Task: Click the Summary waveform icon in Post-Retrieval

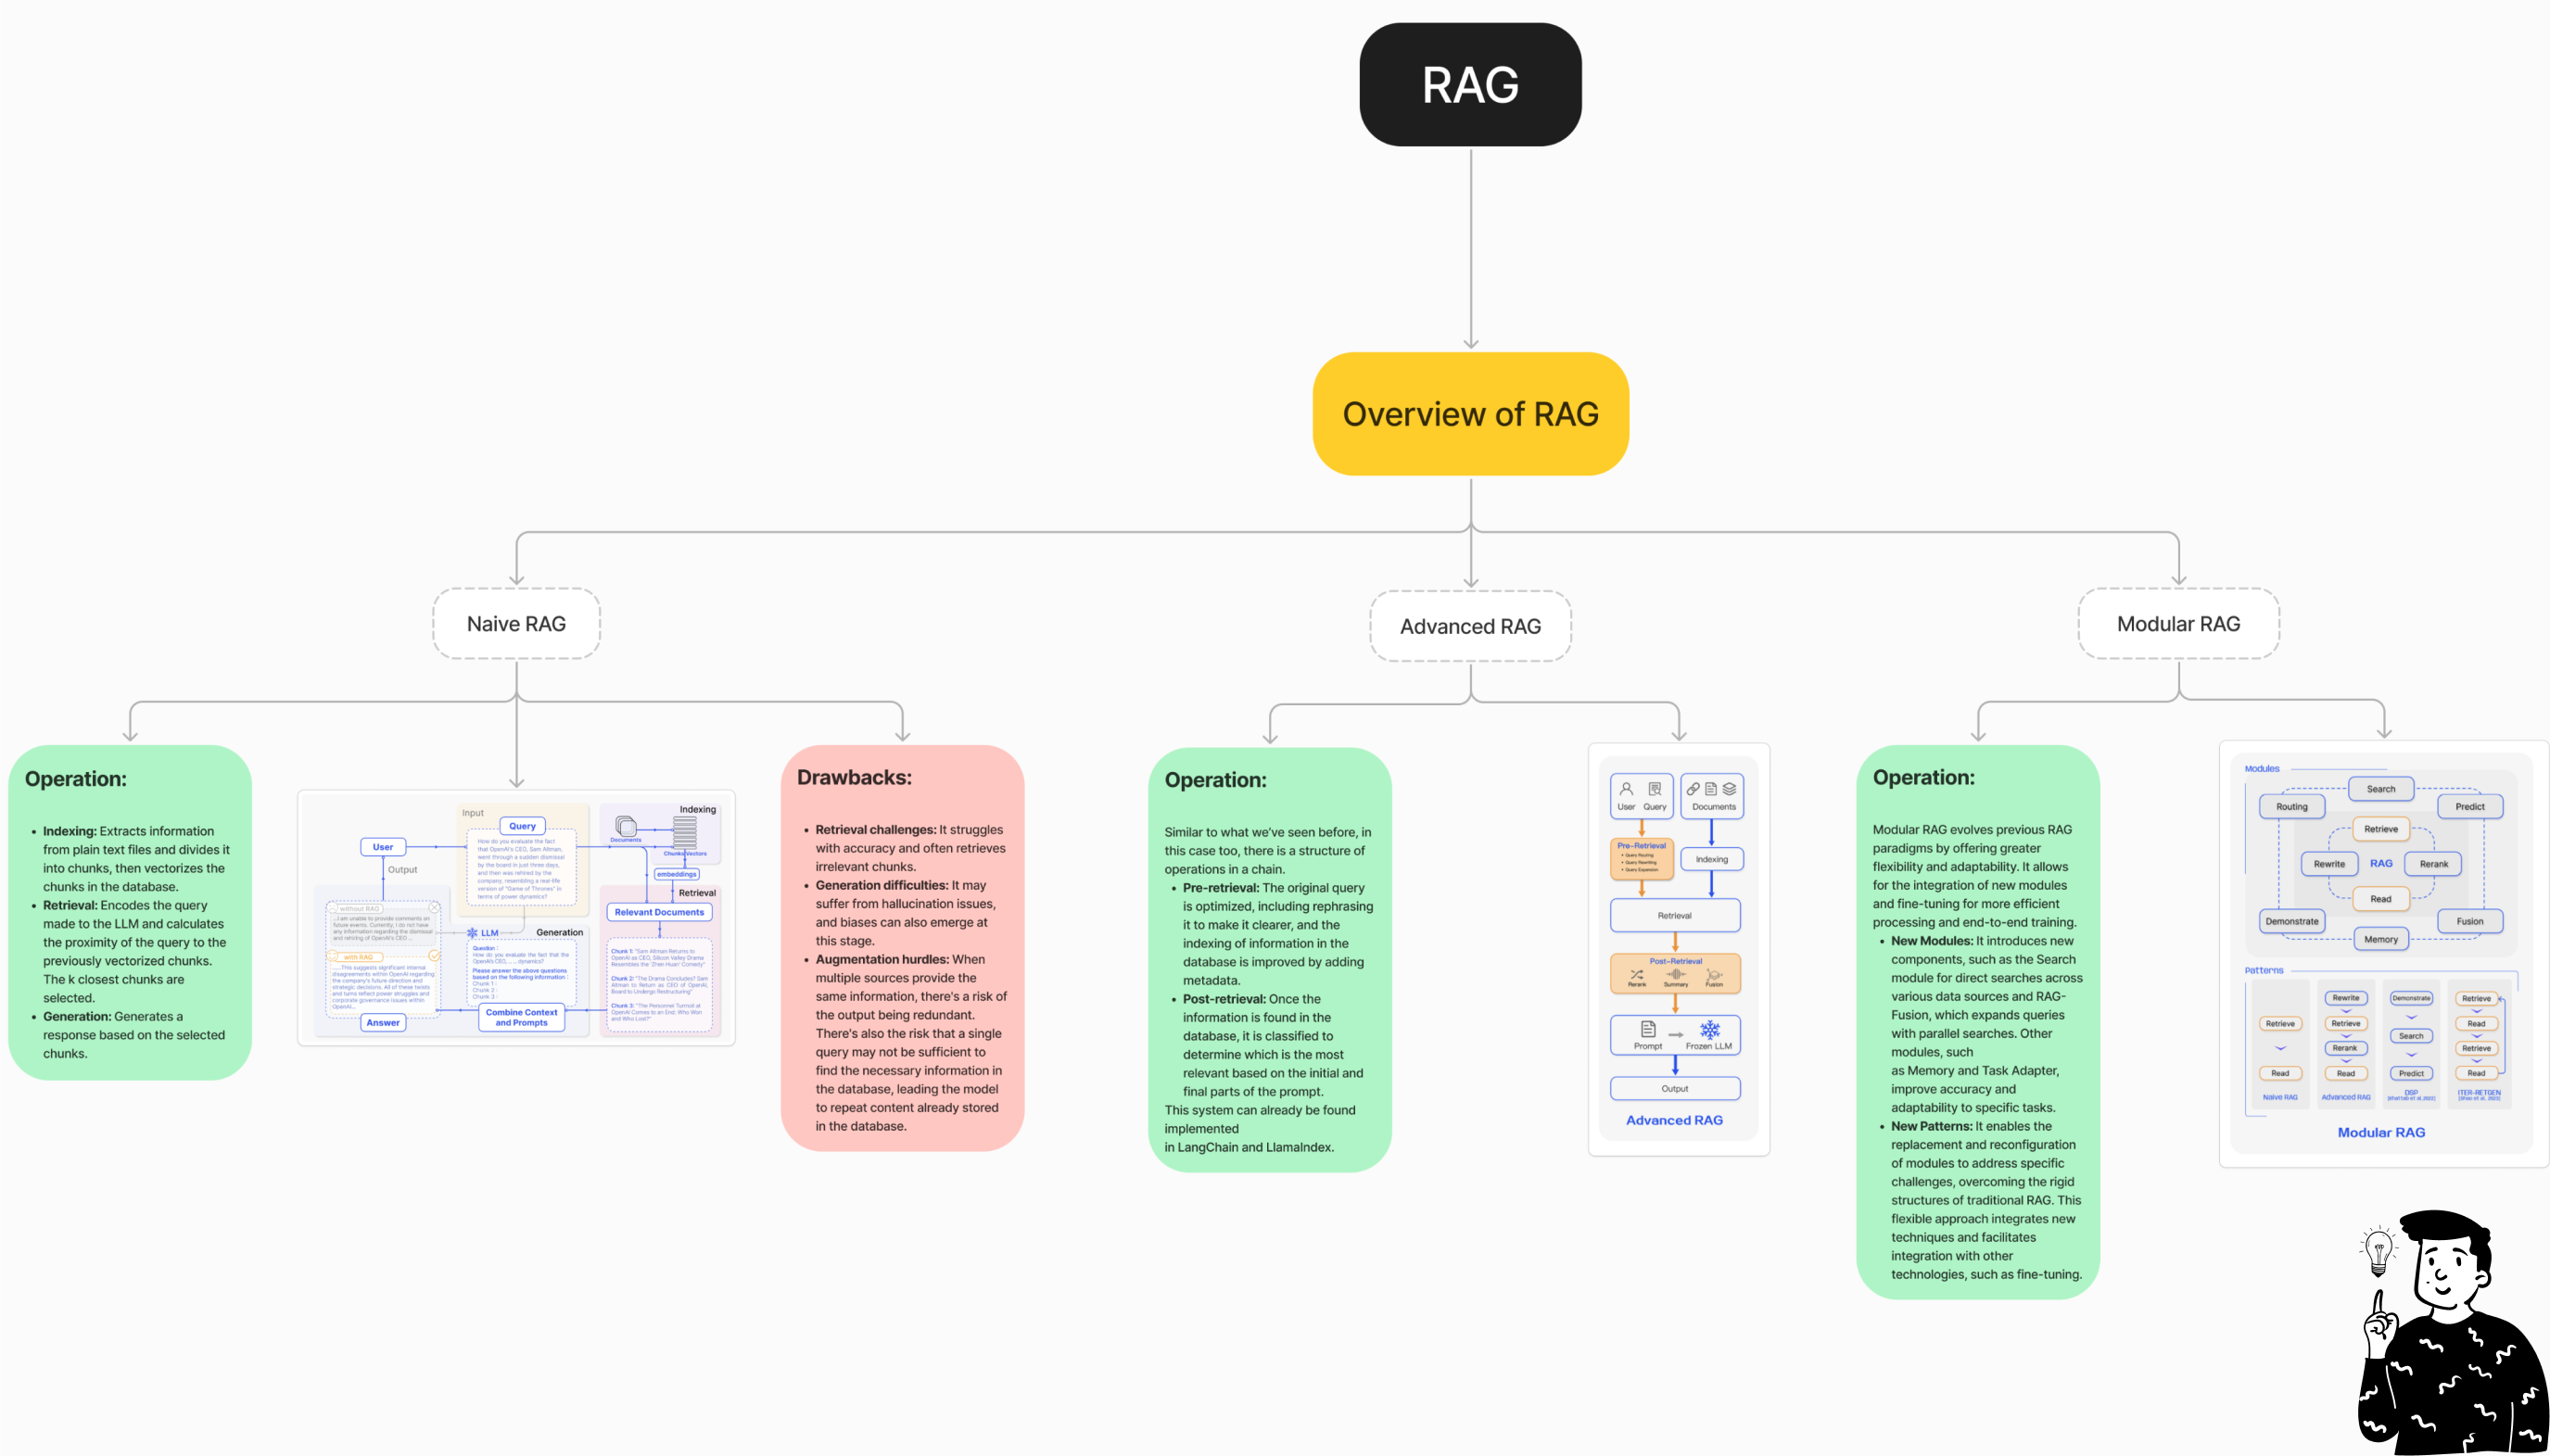Action: coord(1675,974)
